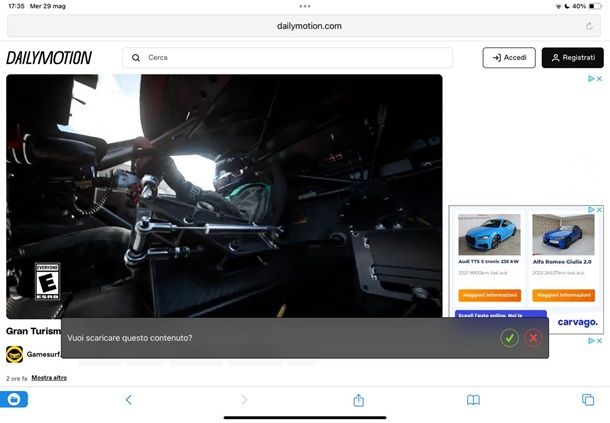Open the Accedi login button
The image size is (610, 423).
pyautogui.click(x=509, y=58)
